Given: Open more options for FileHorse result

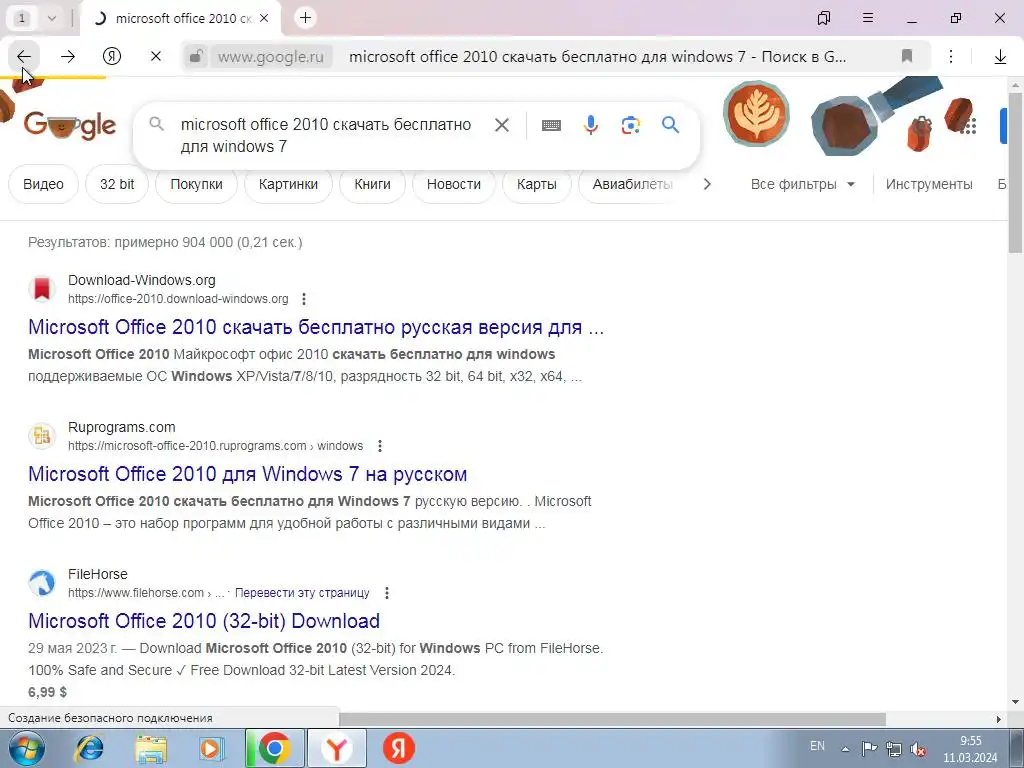Looking at the screenshot, I should [387, 593].
